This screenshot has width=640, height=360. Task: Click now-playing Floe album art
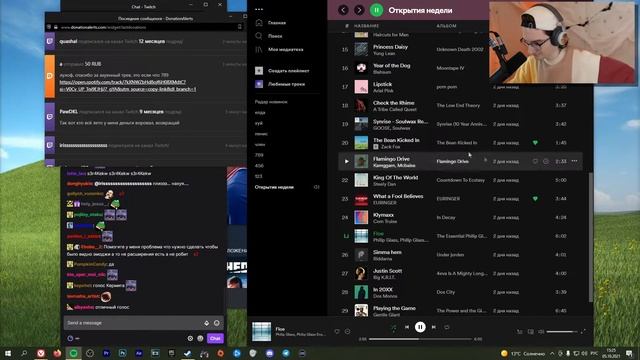[x=261, y=331]
